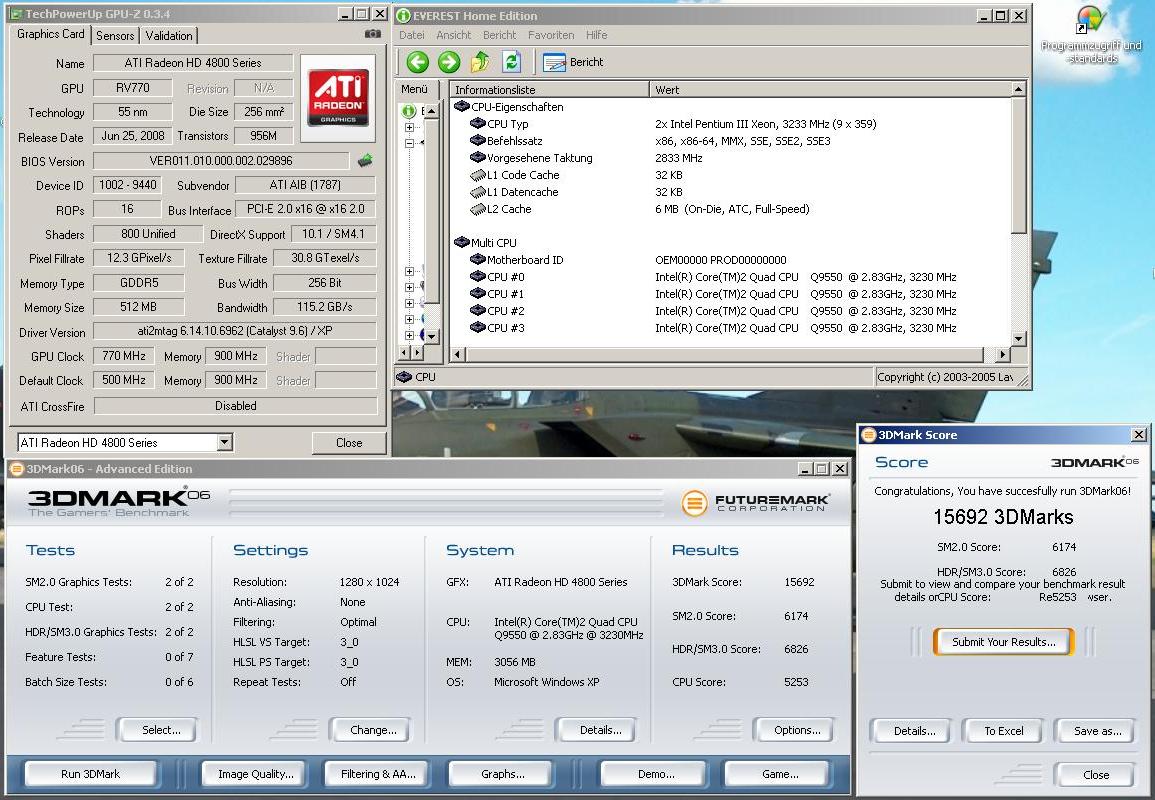Click the GPU-Z title bar icon
The image size is (1155, 800).
click(x=16, y=14)
